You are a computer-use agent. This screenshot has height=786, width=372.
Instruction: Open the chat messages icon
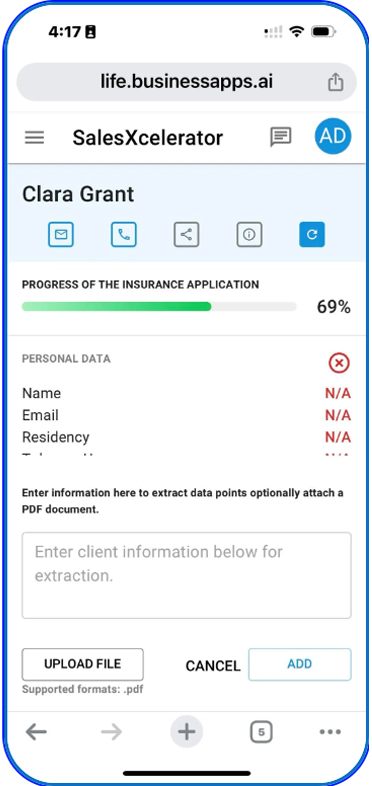pyautogui.click(x=280, y=137)
